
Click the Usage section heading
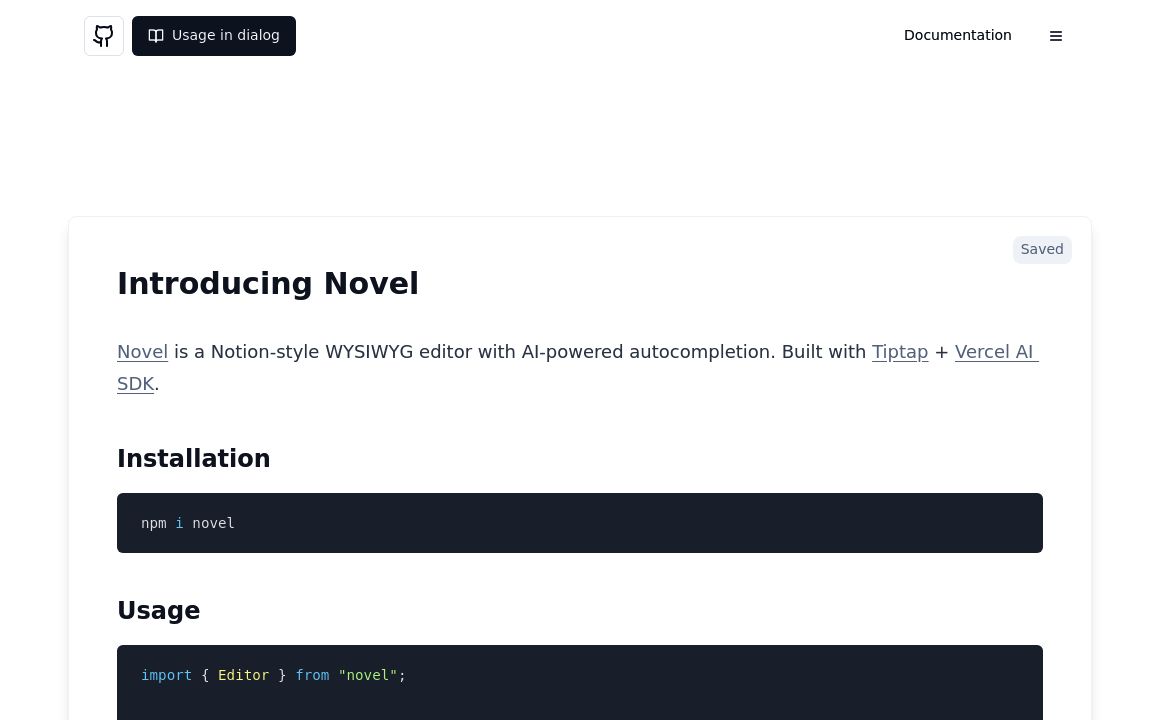(x=158, y=610)
